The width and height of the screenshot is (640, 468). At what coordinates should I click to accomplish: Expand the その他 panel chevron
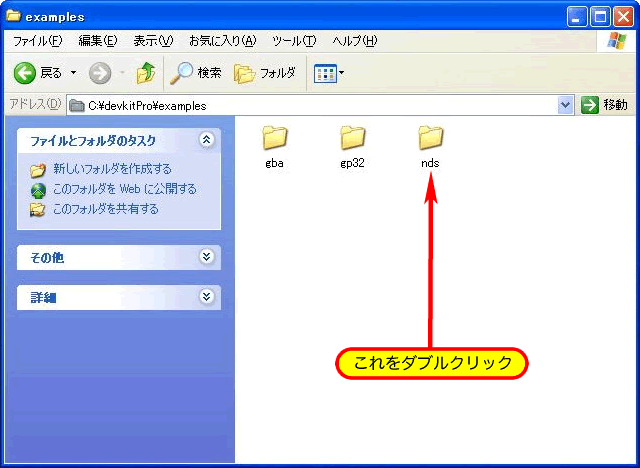tap(207, 257)
